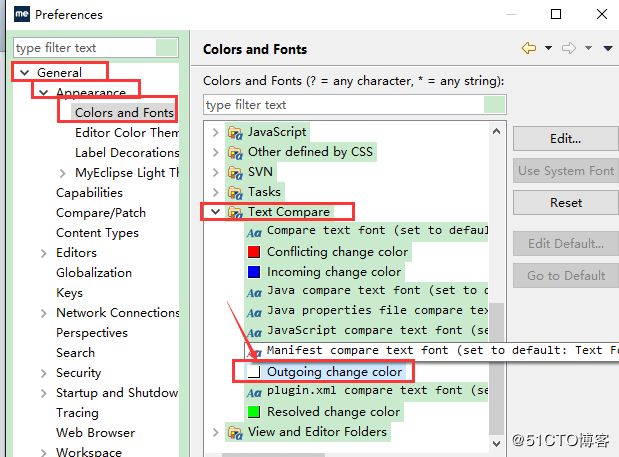The image size is (619, 457).
Task: Open the preferences view menu dropdown
Action: pyautogui.click(x=608, y=48)
